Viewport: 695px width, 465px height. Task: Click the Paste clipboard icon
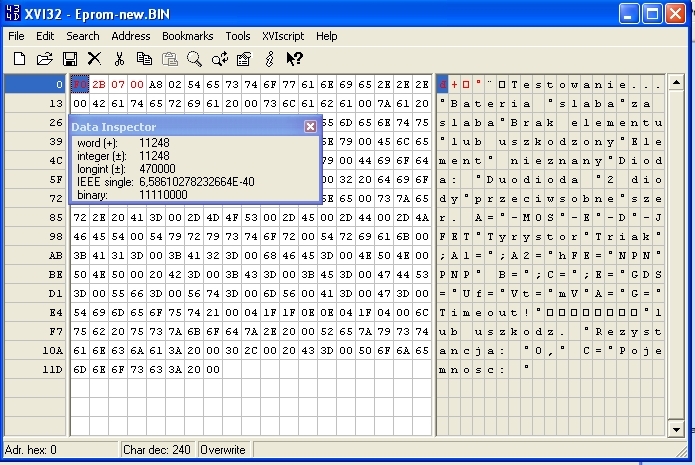click(x=169, y=59)
